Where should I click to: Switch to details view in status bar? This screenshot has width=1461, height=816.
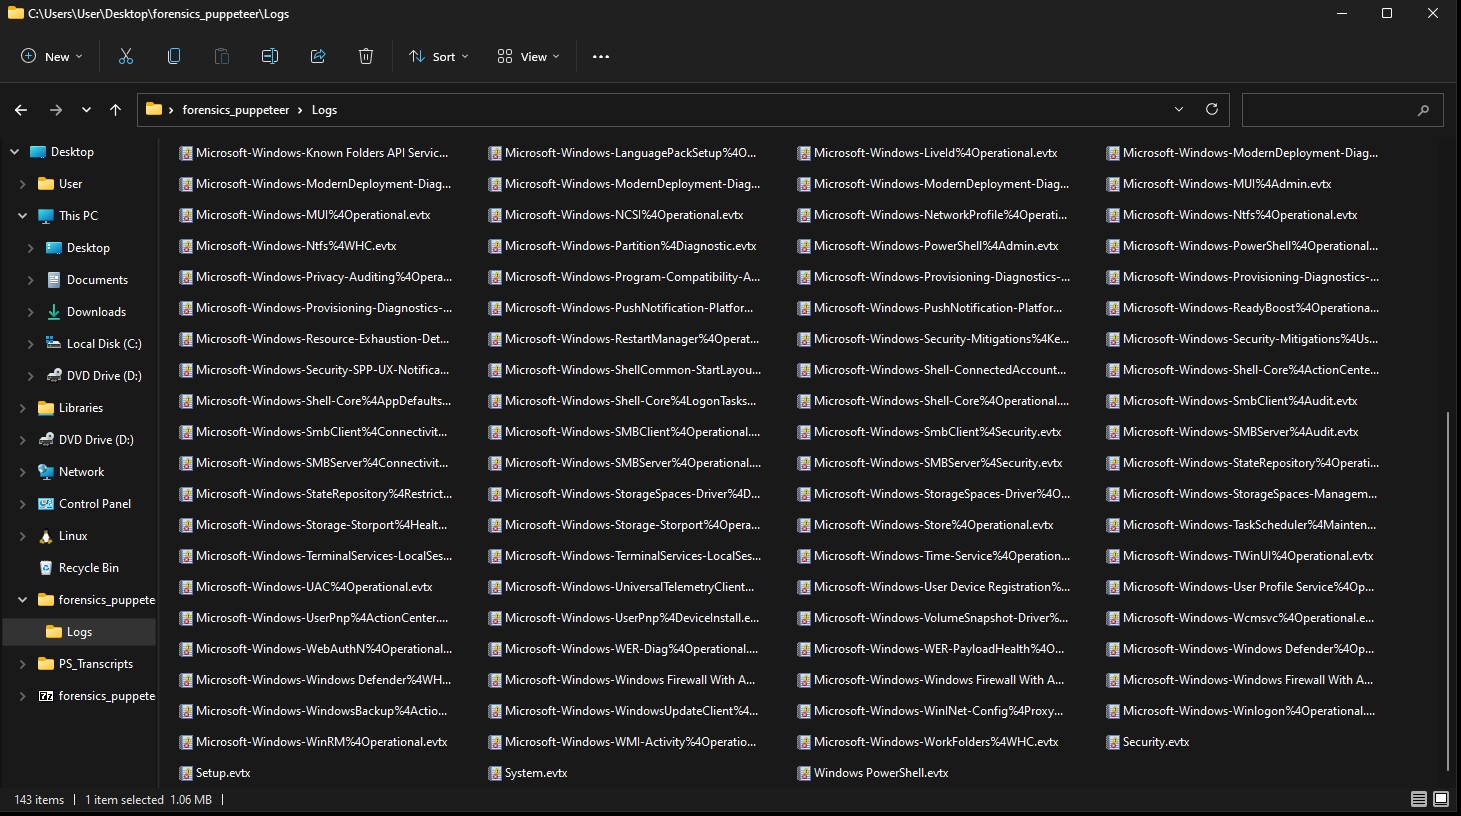[x=1418, y=799]
